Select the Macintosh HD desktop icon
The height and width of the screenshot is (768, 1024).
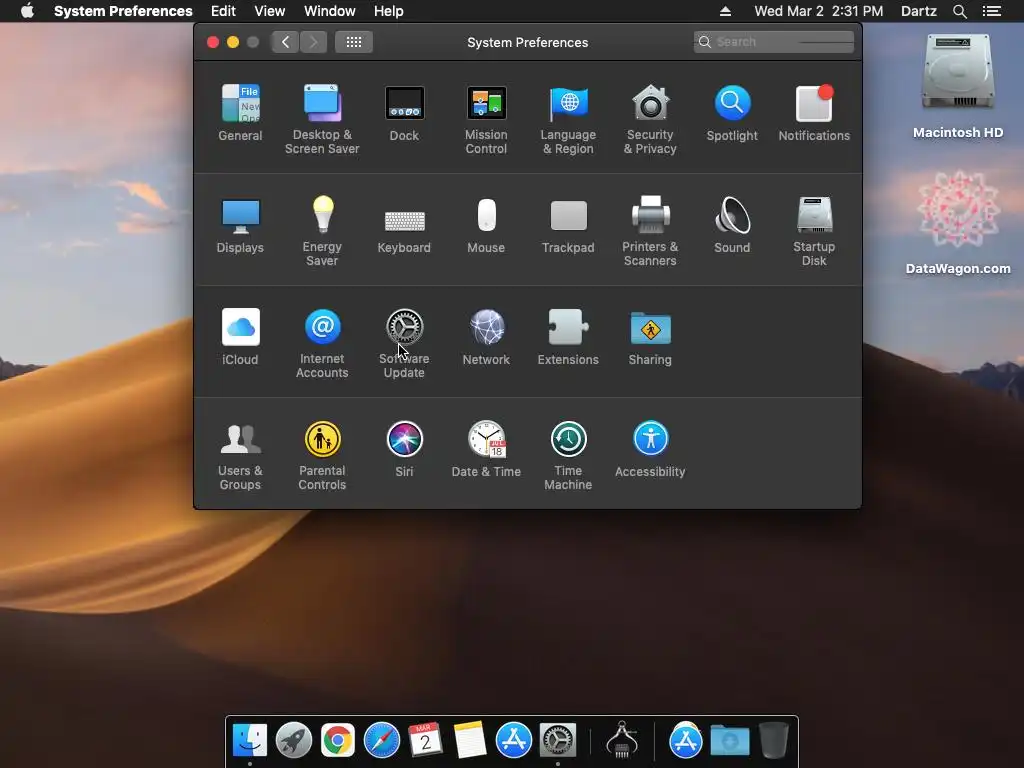(958, 86)
